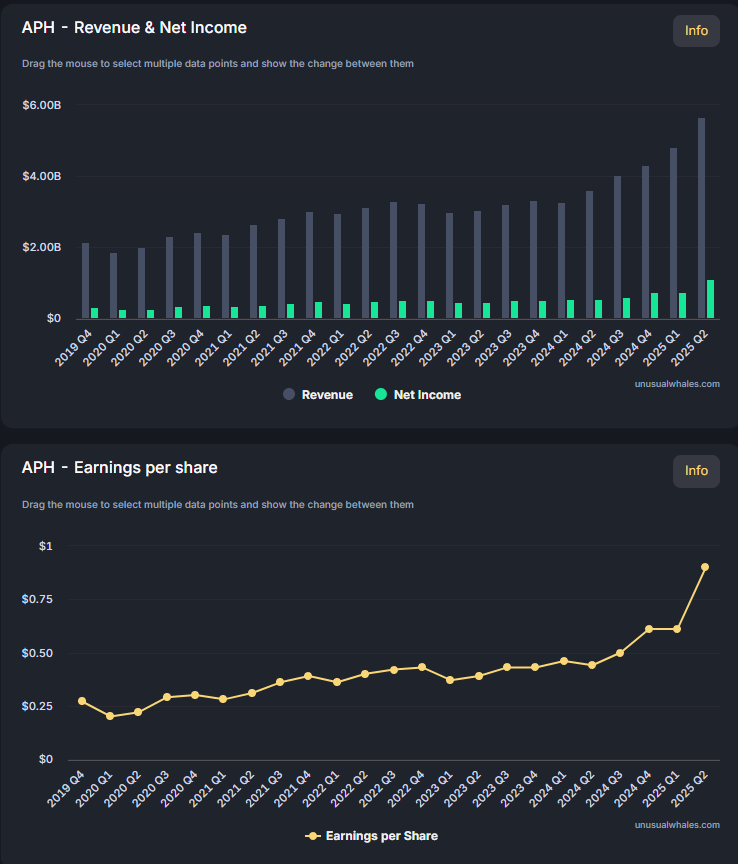This screenshot has height=864, width=738.
Task: Open Info on Earnings per share chart
Action: point(696,471)
